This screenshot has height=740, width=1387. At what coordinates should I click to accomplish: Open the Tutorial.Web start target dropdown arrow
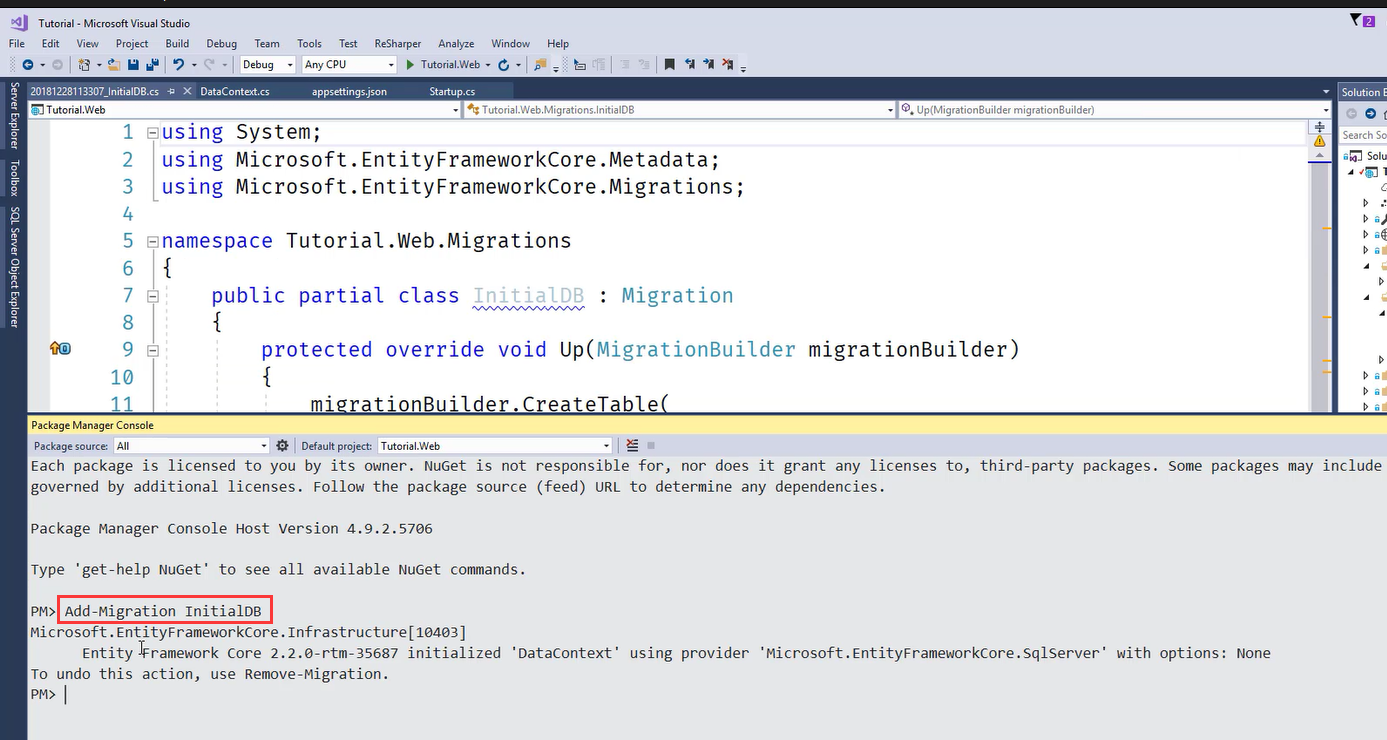[x=488, y=64]
